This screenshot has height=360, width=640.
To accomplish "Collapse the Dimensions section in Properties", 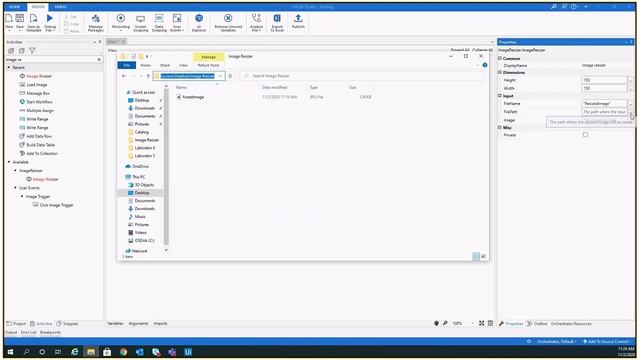I will point(500,72).
